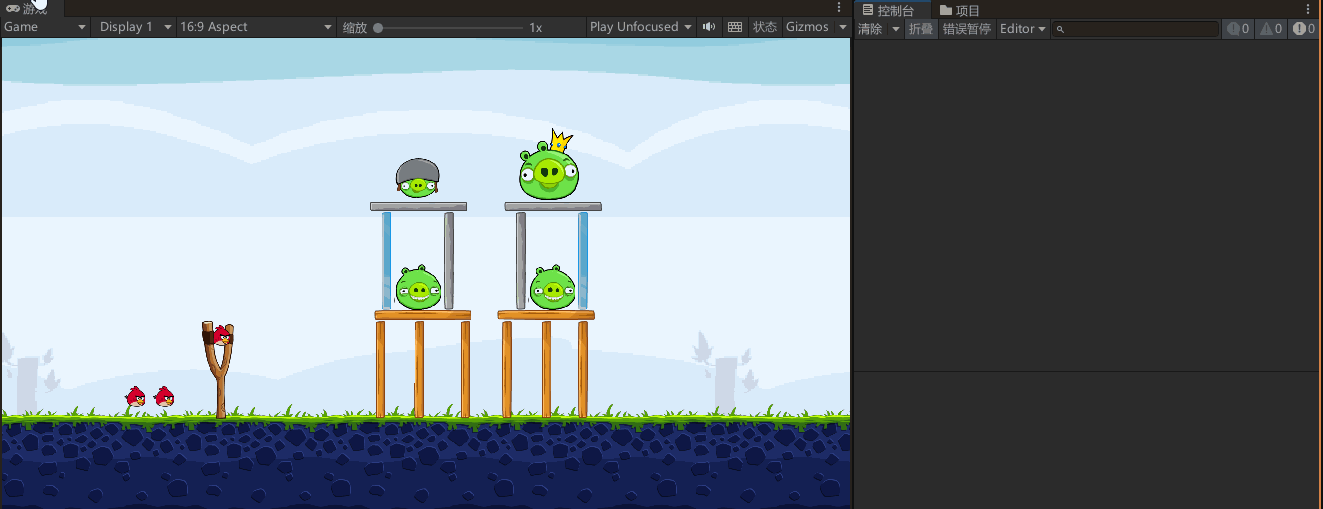This screenshot has height=509, width=1323.
Task: Focus the Console search field
Action: 1136,29
